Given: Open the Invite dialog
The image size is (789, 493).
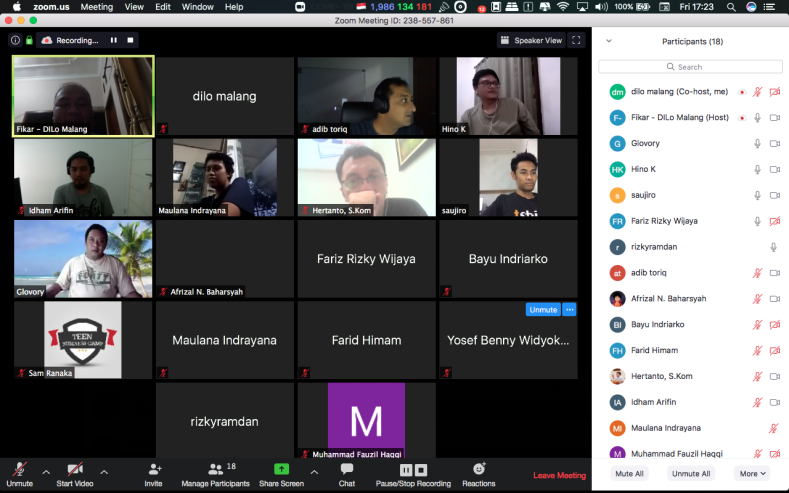Looking at the screenshot, I should [x=153, y=474].
